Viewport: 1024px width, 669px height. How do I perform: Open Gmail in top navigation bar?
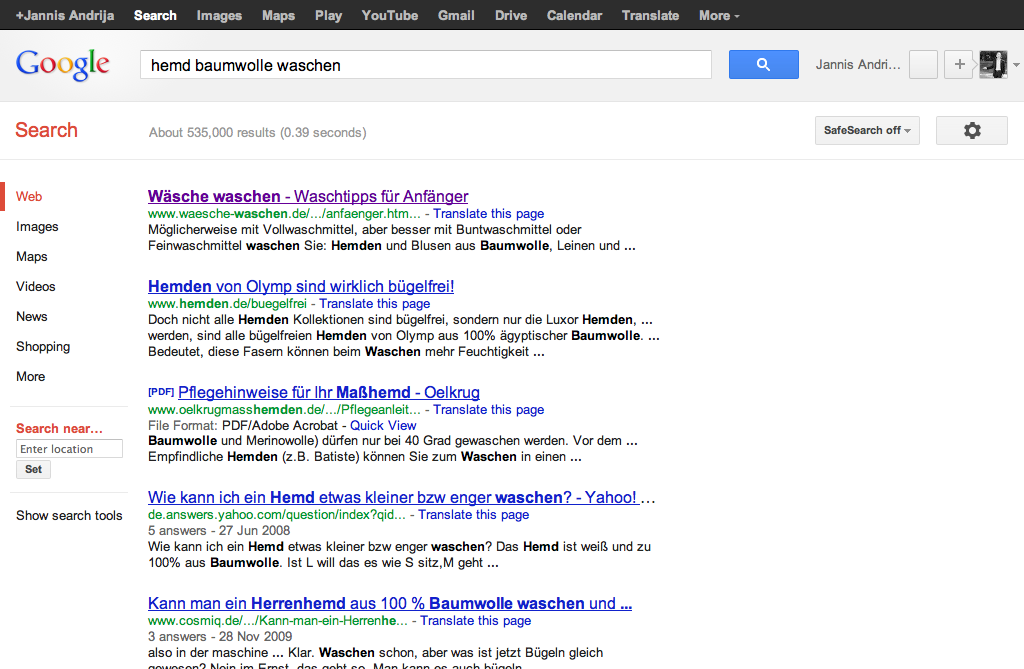[456, 16]
